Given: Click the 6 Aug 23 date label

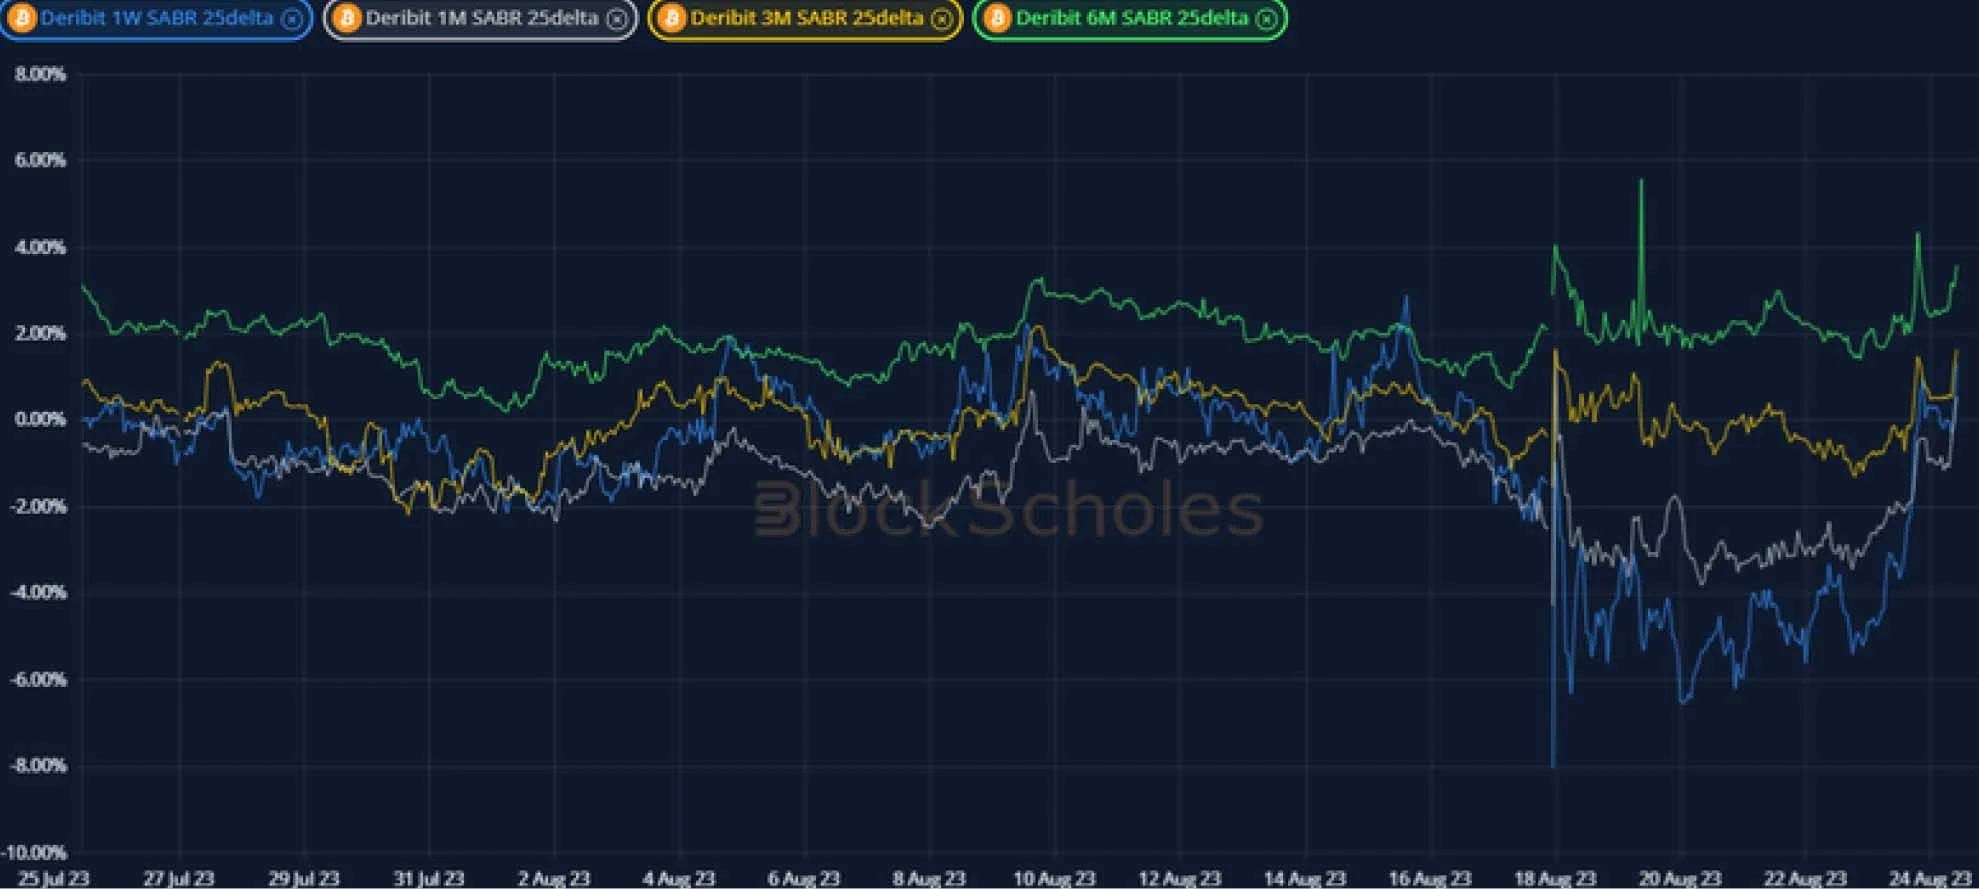Looking at the screenshot, I should (x=804, y=878).
